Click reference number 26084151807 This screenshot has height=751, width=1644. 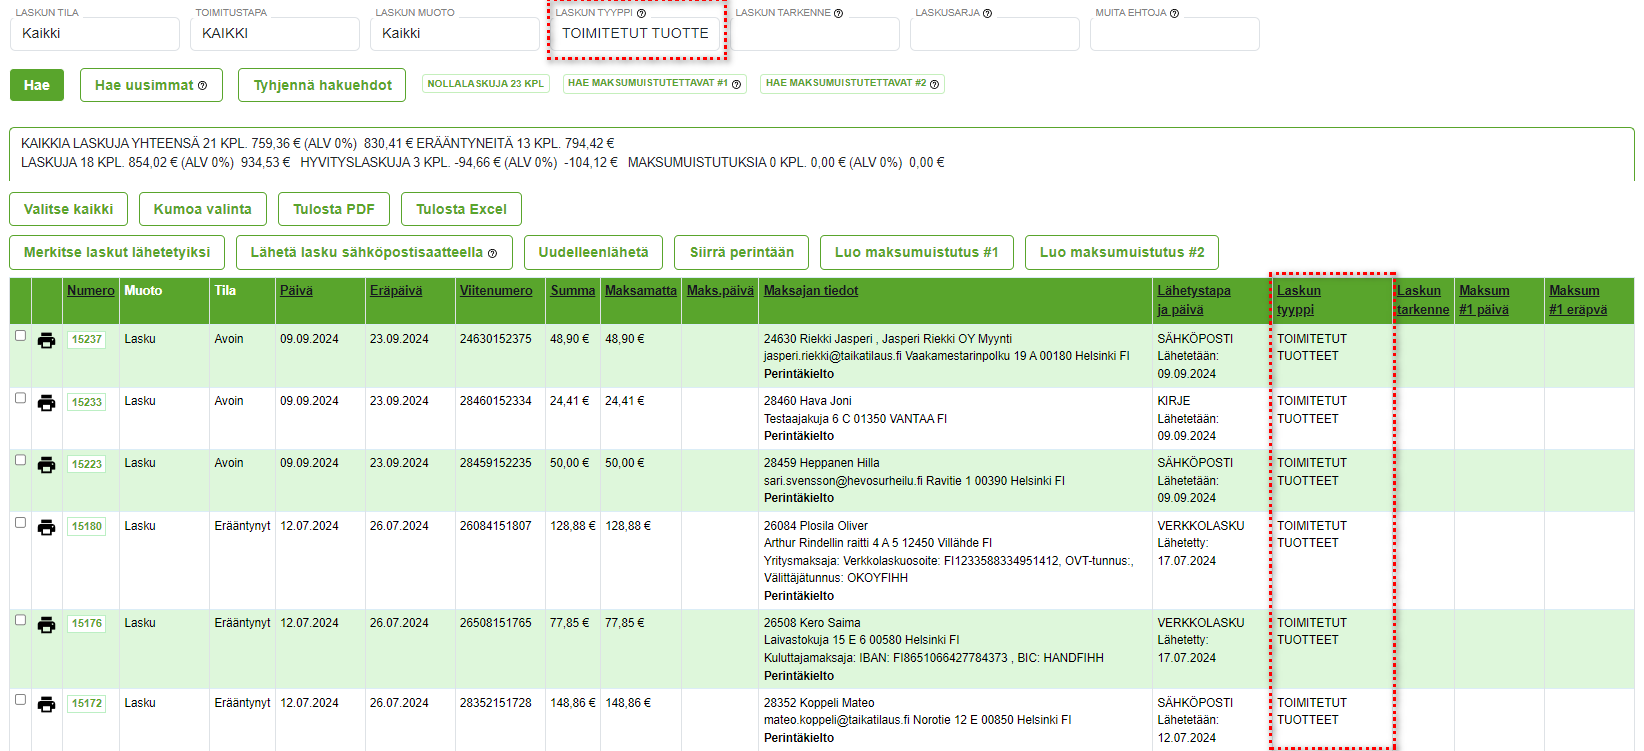click(496, 526)
